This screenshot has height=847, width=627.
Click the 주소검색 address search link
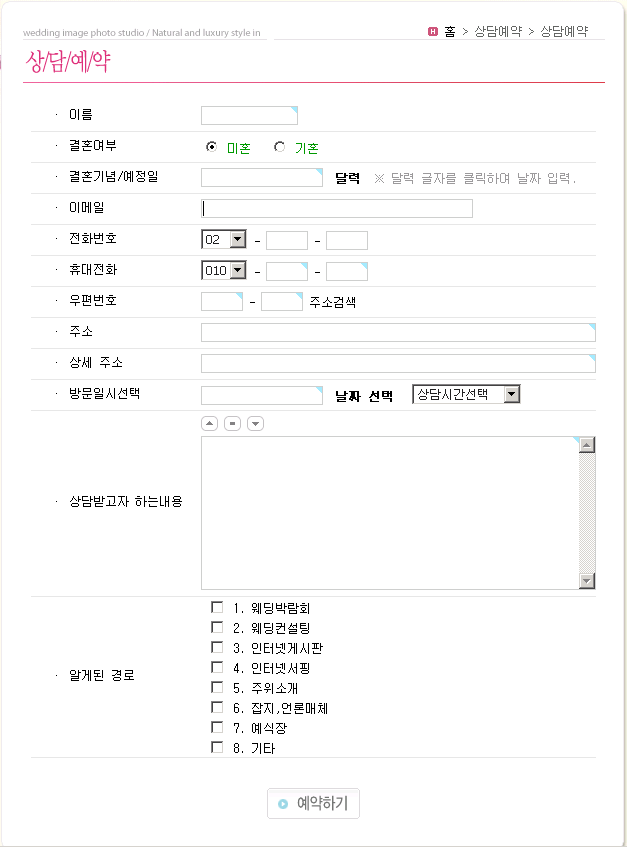tap(333, 302)
